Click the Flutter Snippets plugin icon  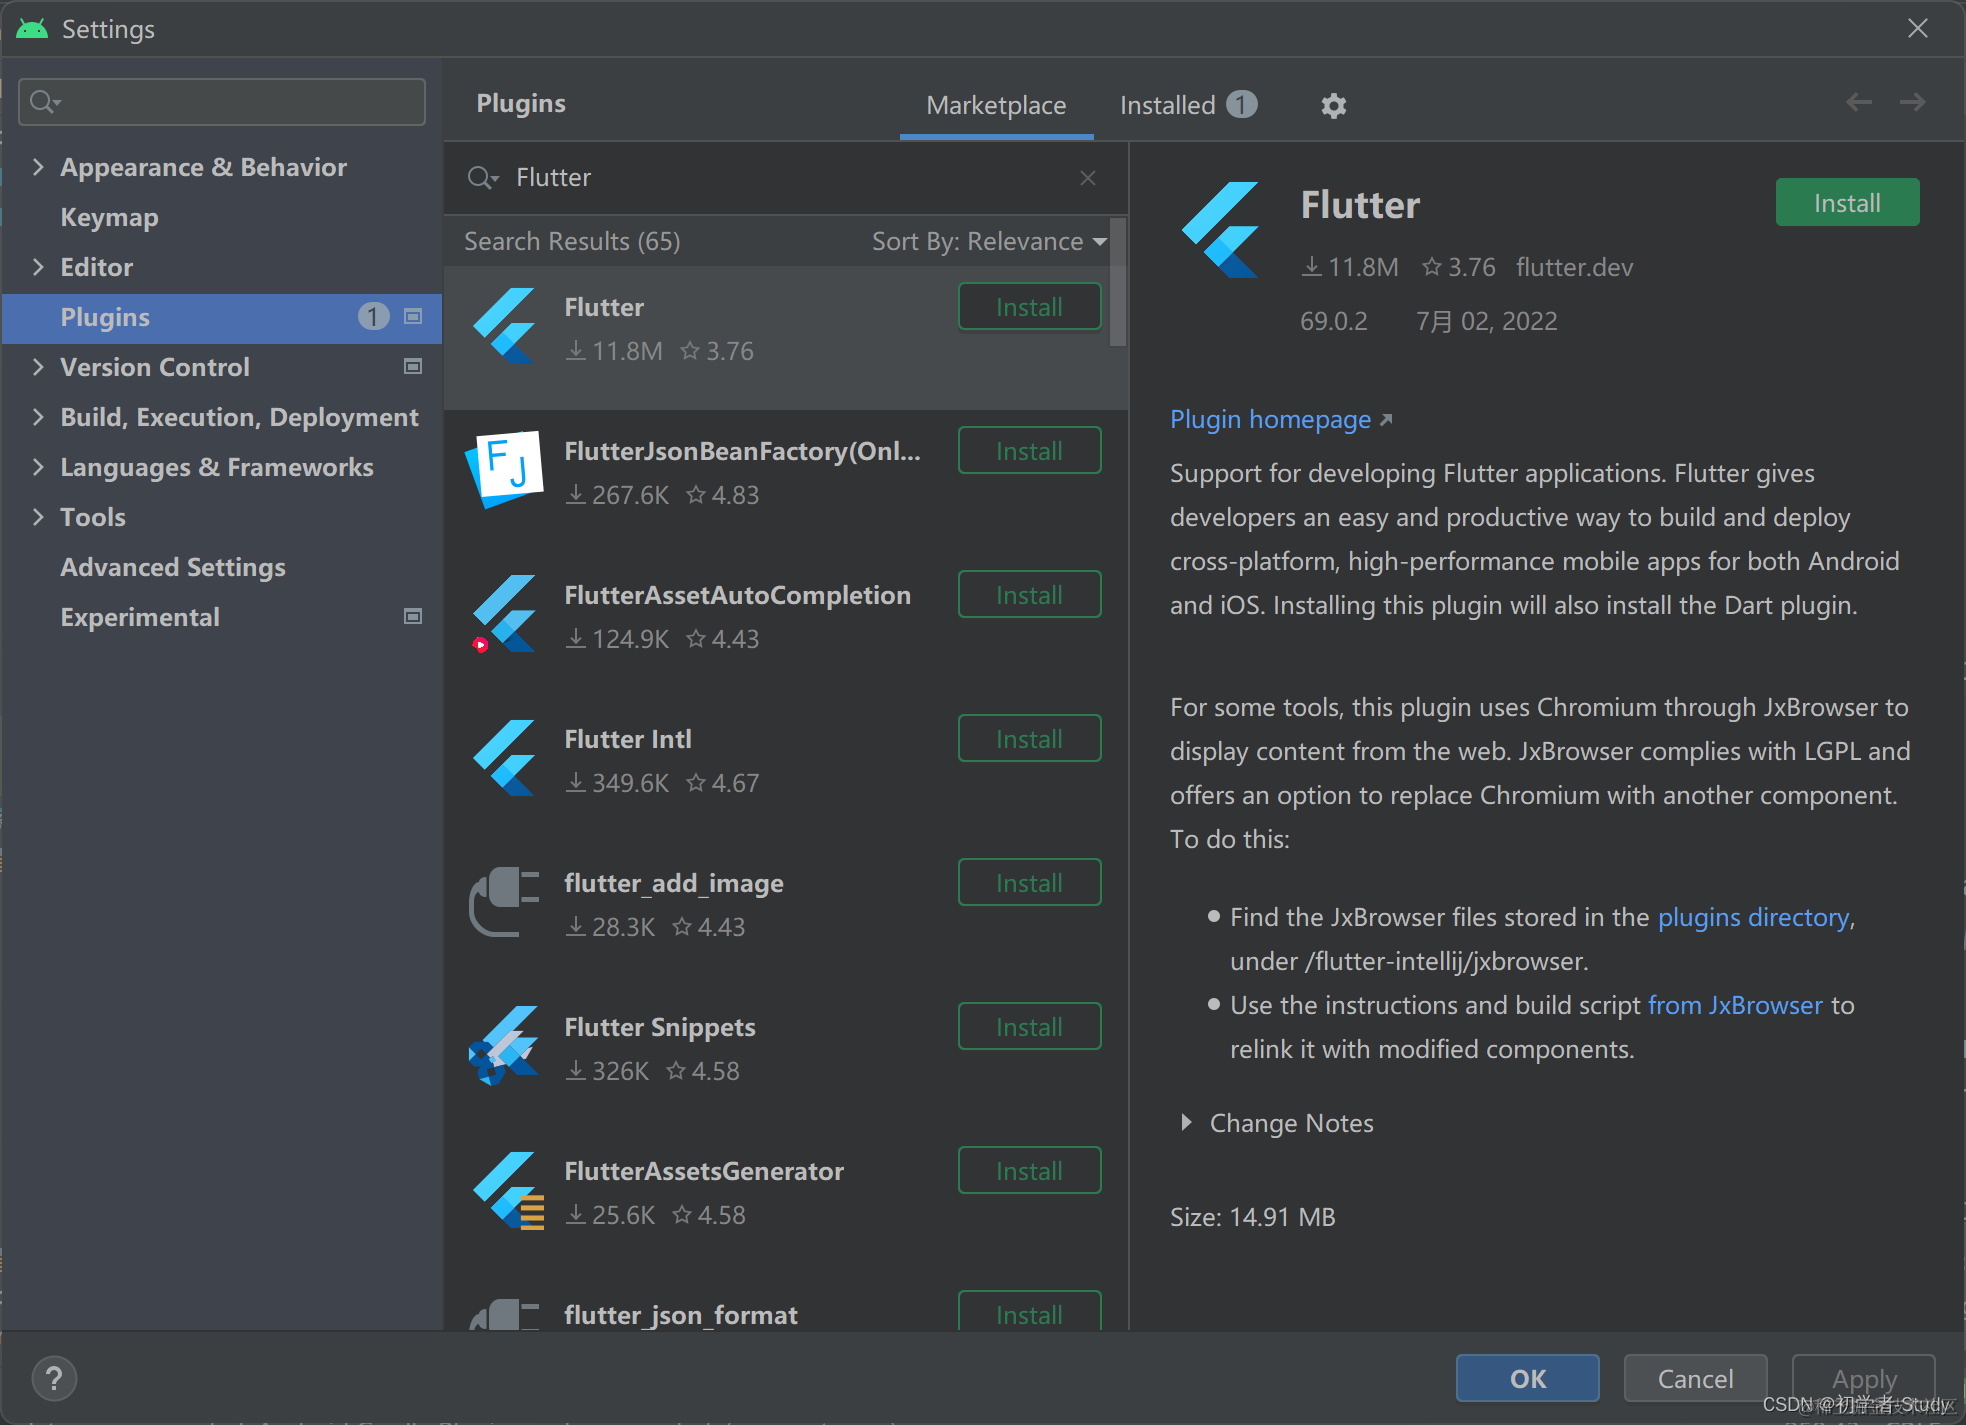click(x=505, y=1045)
